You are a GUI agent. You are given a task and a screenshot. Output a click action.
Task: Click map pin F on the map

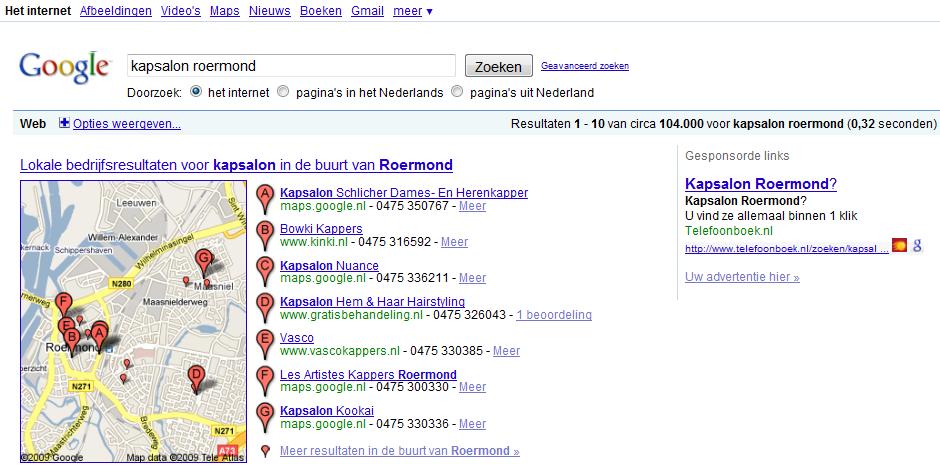click(x=63, y=305)
